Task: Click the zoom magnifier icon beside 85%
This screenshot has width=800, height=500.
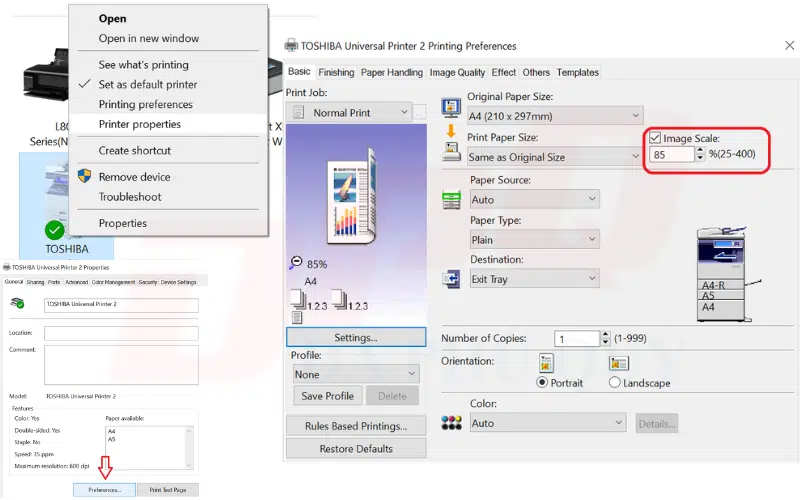Action: 295,262
